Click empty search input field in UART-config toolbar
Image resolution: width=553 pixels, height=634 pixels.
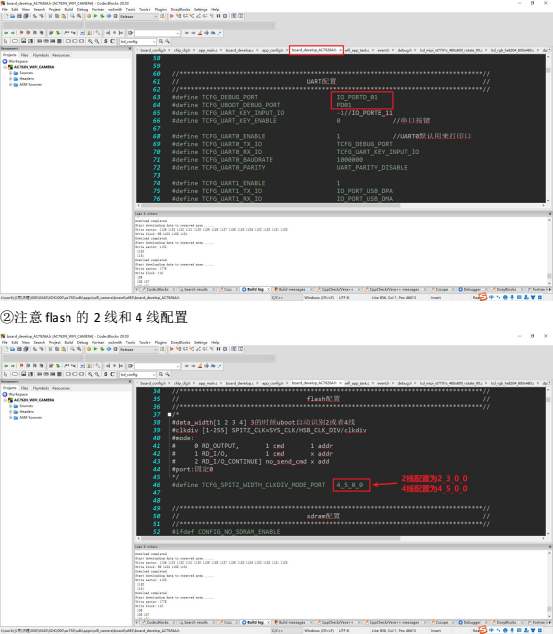[x=157, y=33]
